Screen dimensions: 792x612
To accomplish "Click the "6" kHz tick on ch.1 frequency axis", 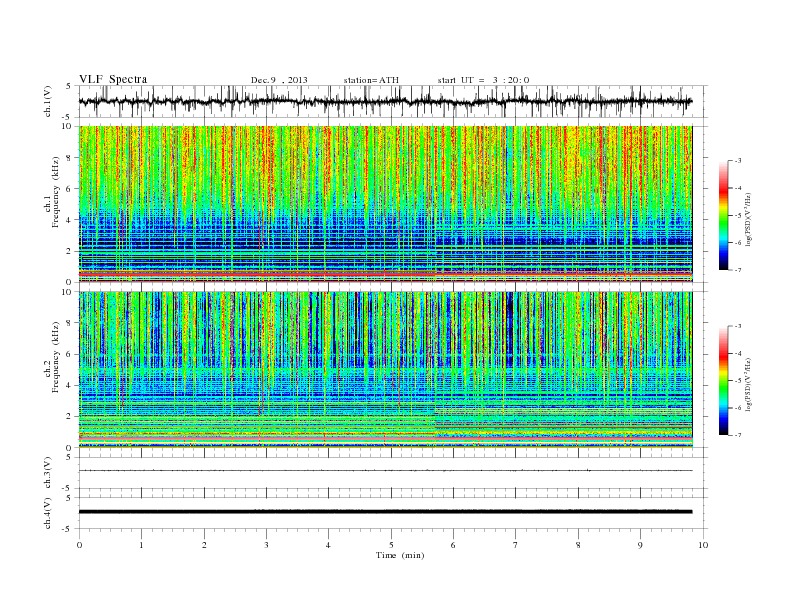I will click(70, 189).
